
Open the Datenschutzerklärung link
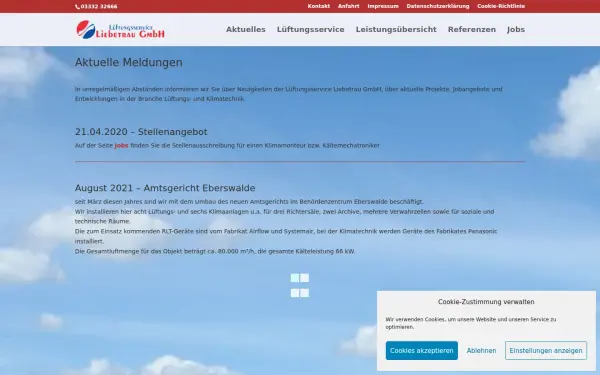(x=438, y=6)
